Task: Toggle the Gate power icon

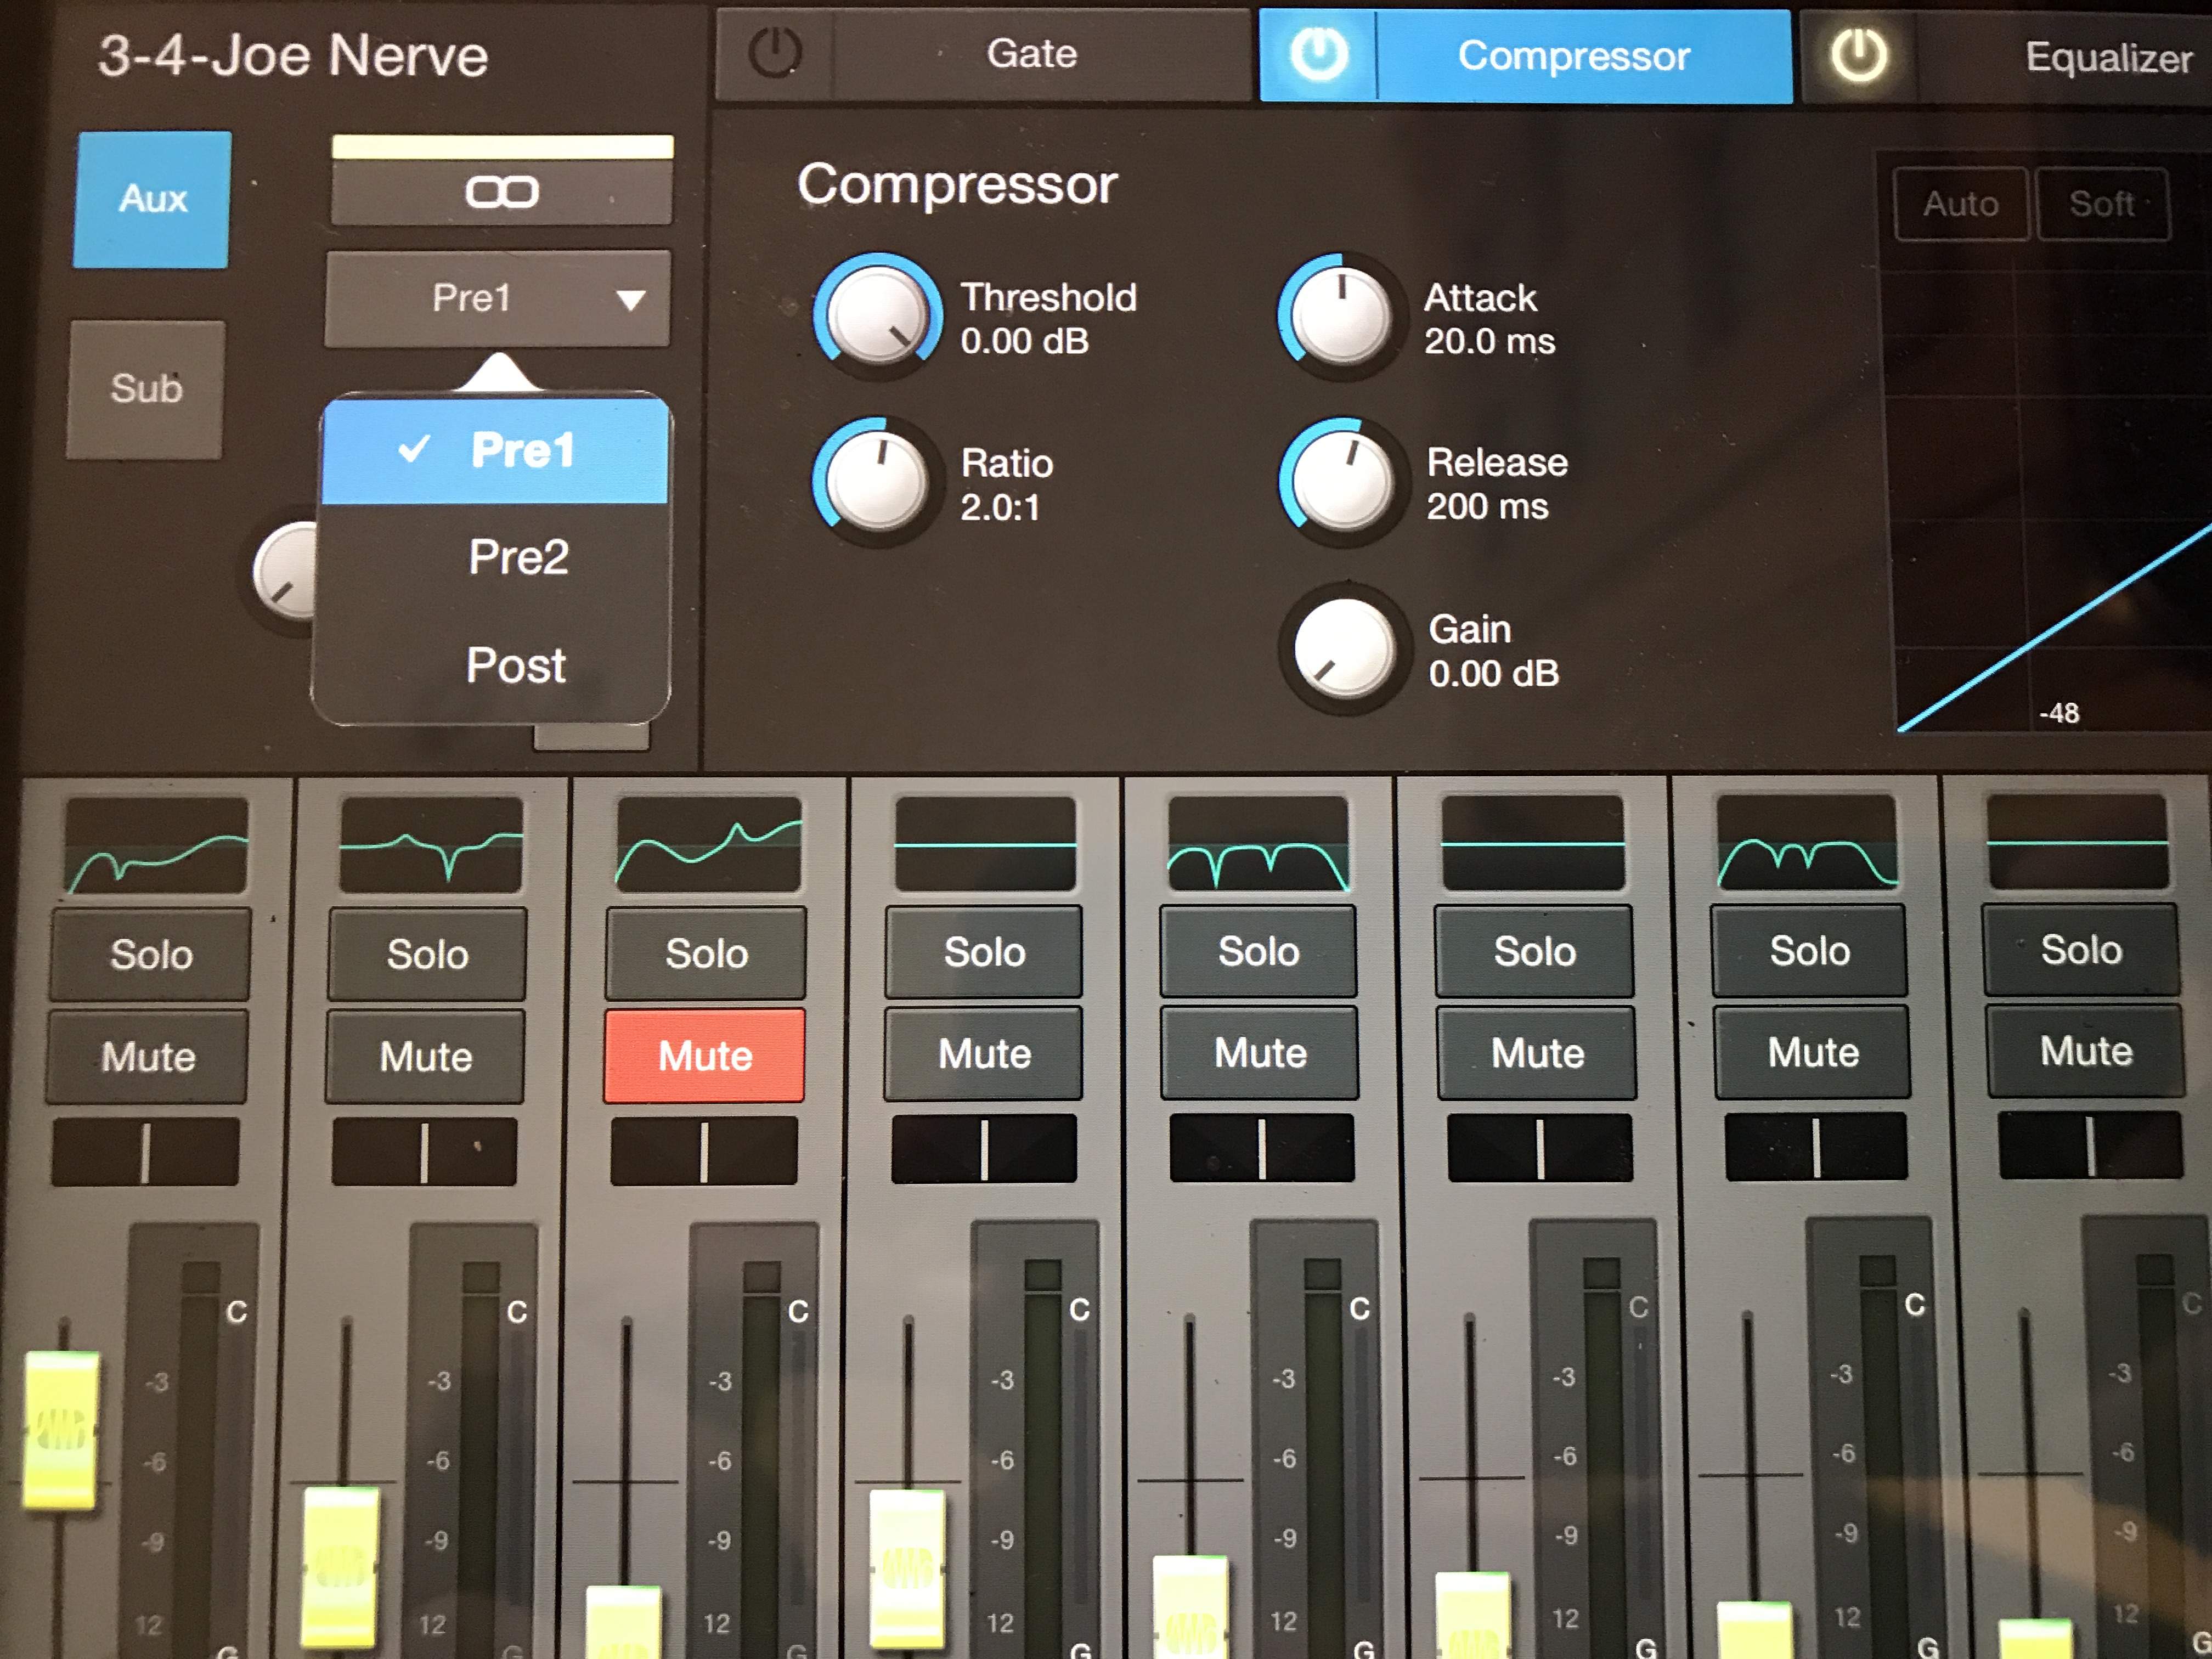Action: coord(775,54)
